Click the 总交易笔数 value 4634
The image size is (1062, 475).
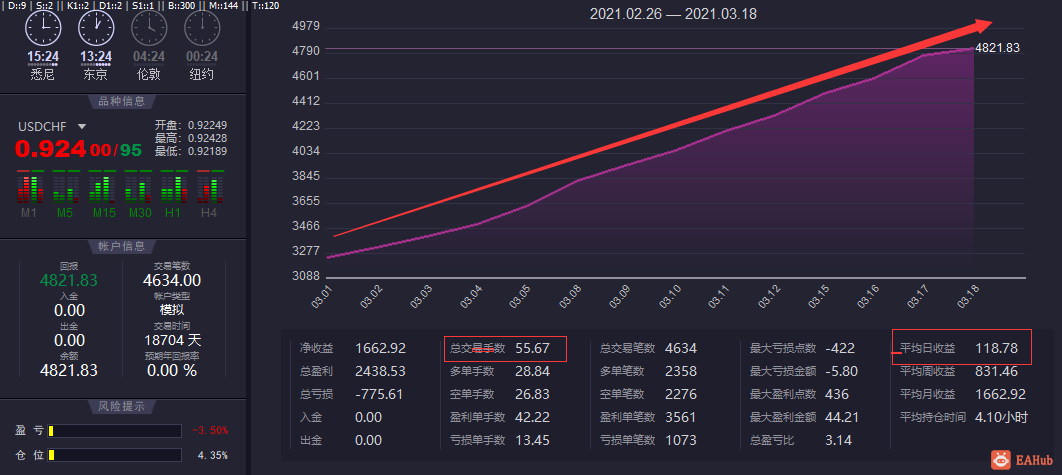[681, 348]
